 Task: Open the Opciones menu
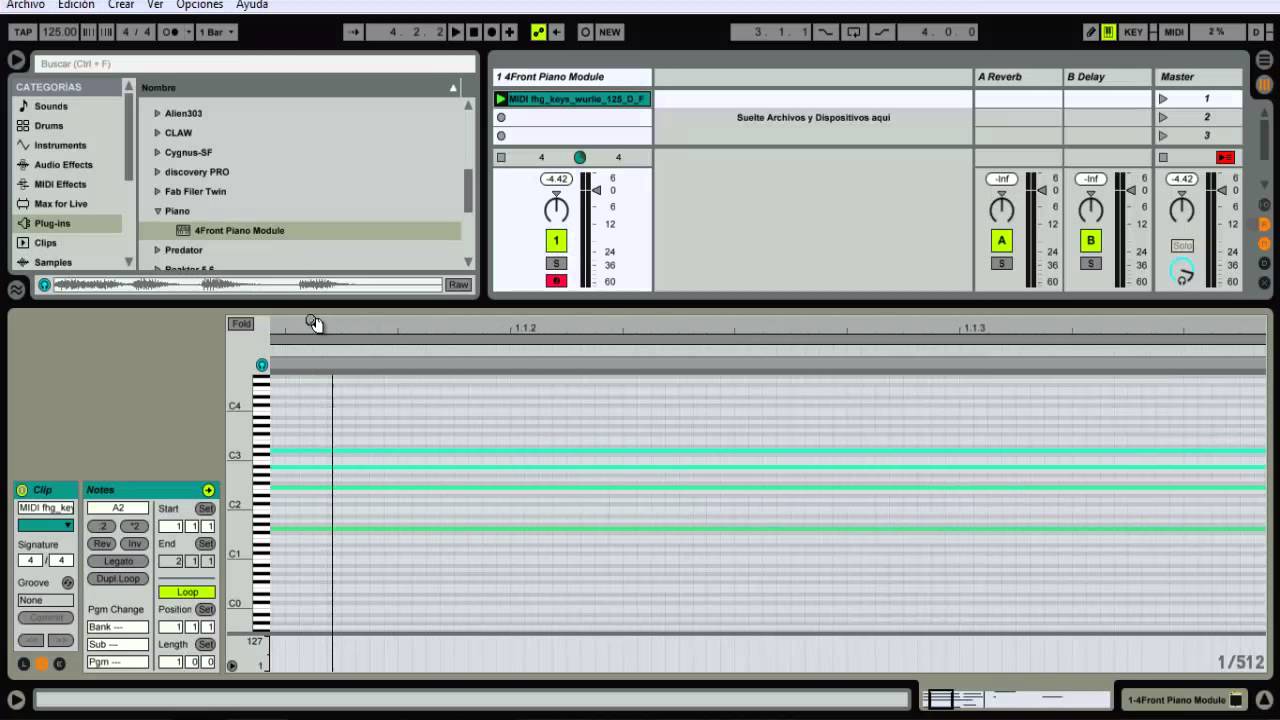coord(200,5)
